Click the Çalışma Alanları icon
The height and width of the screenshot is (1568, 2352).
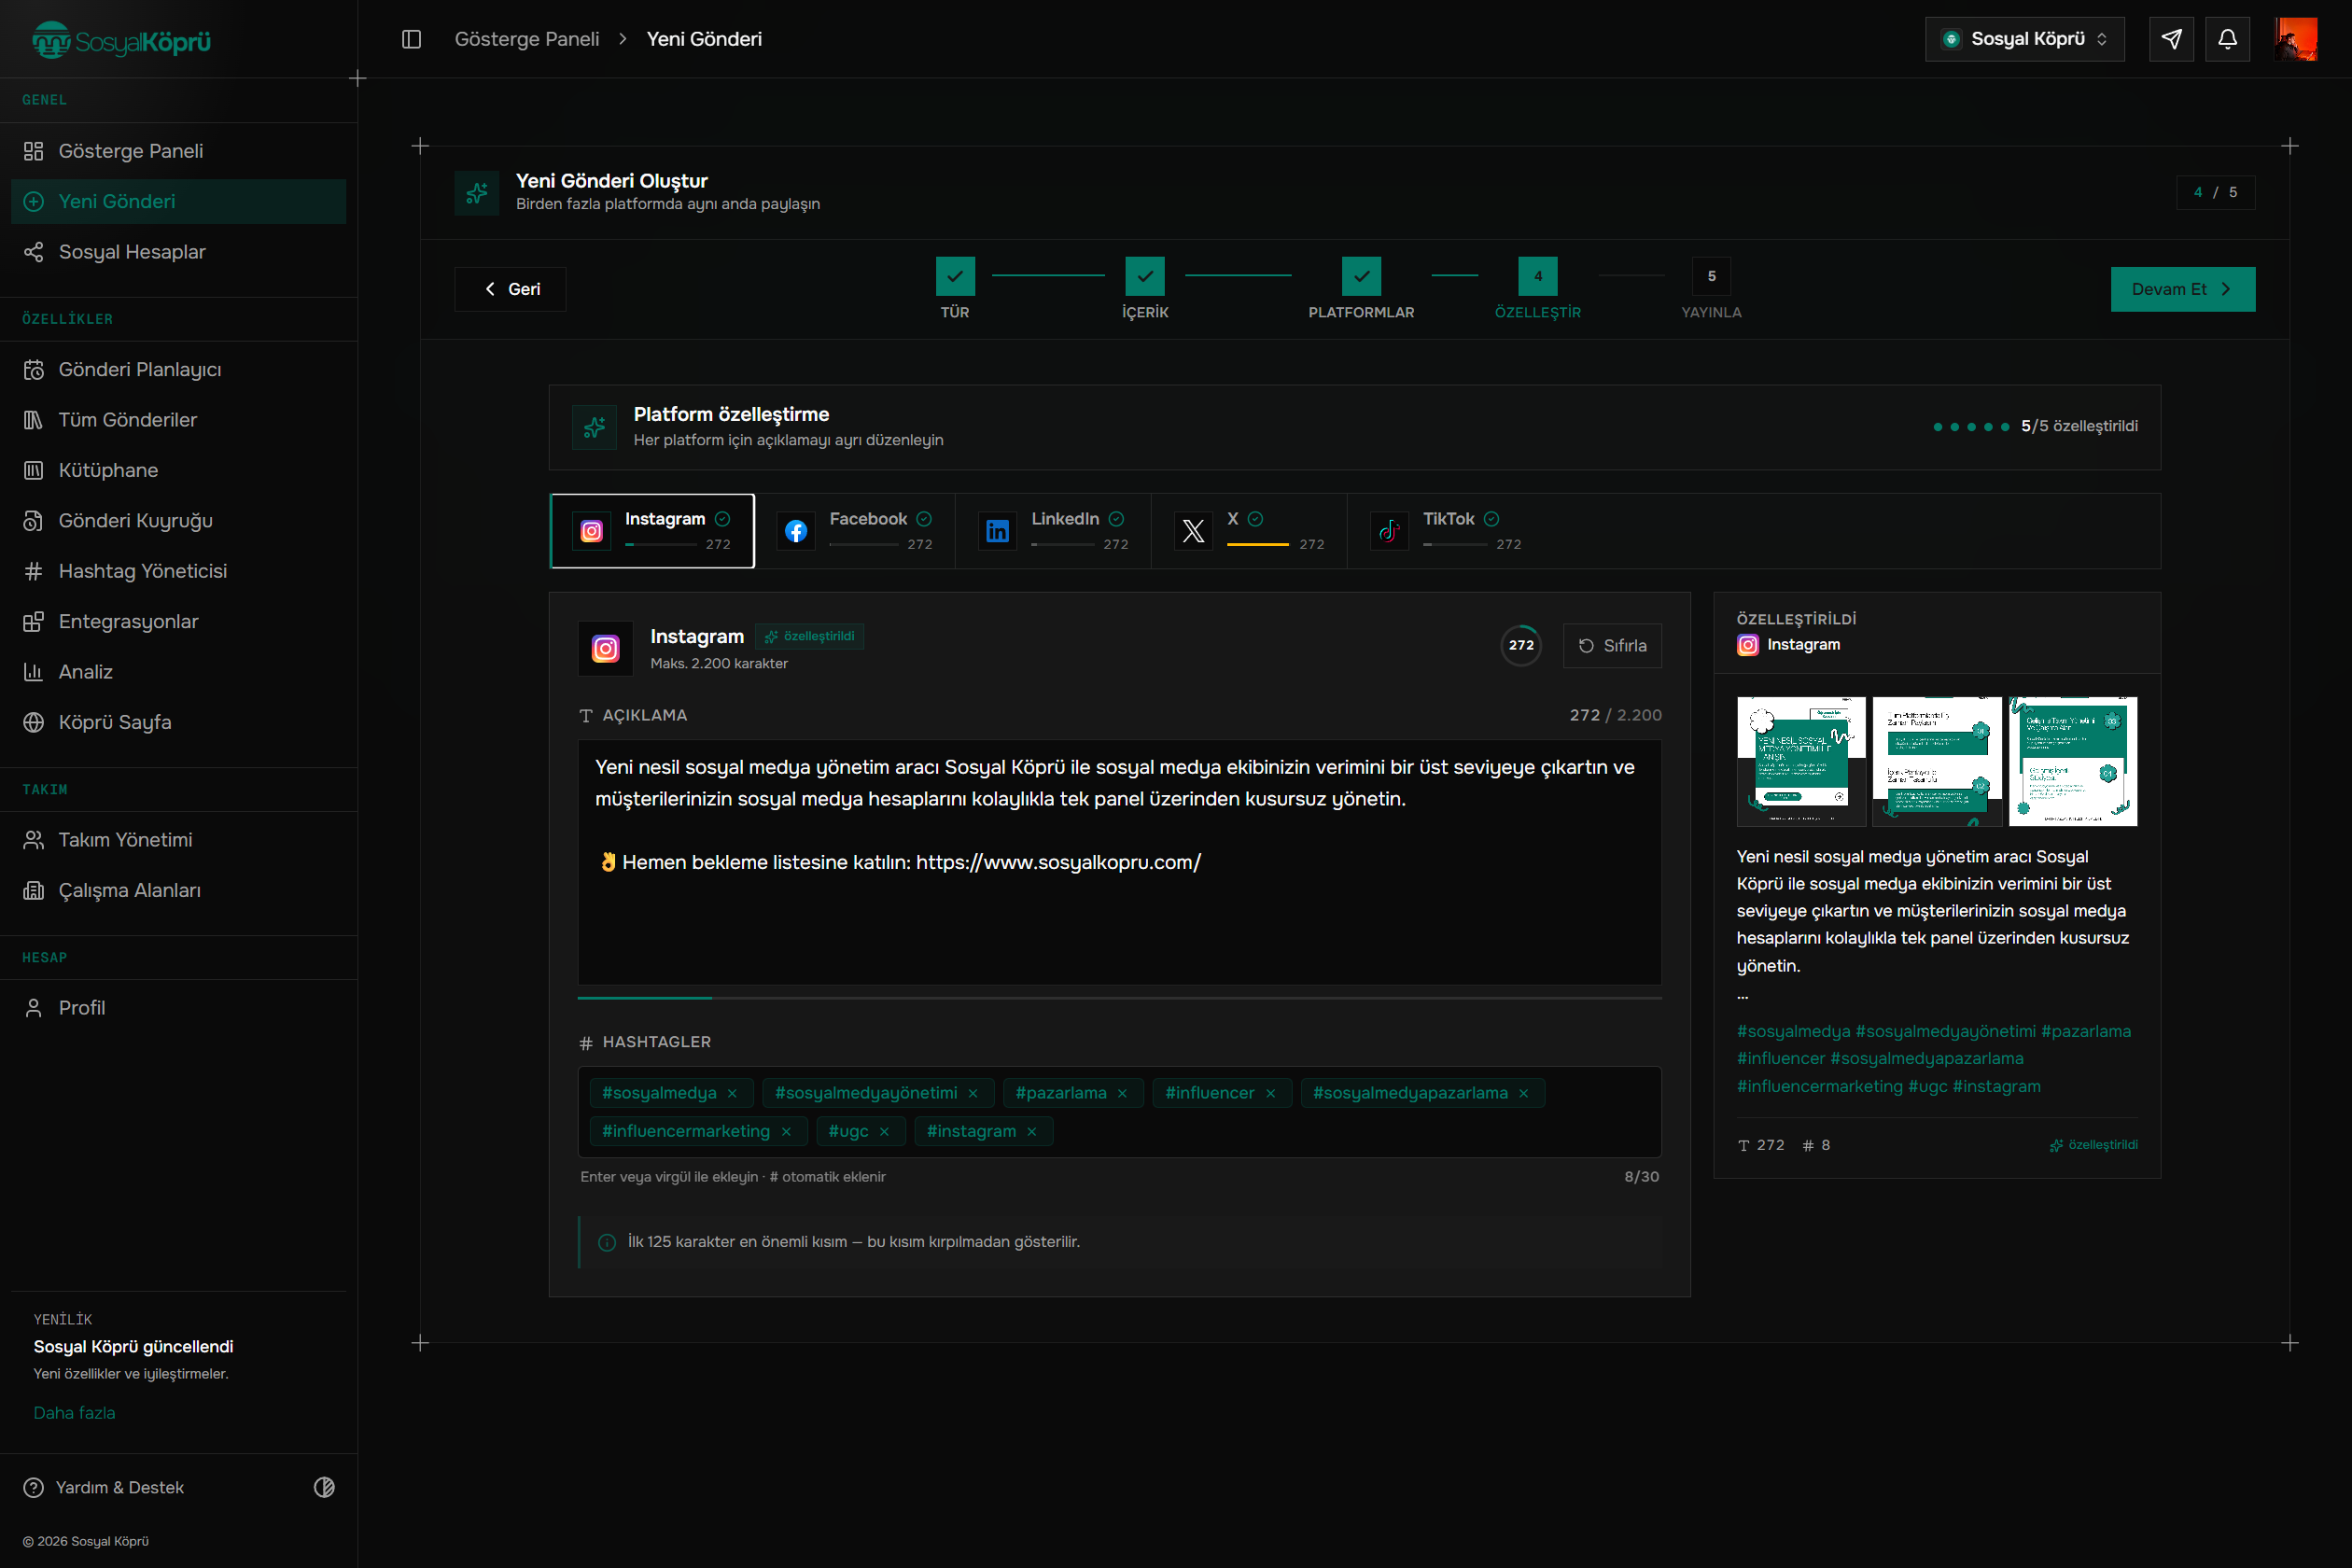34,890
